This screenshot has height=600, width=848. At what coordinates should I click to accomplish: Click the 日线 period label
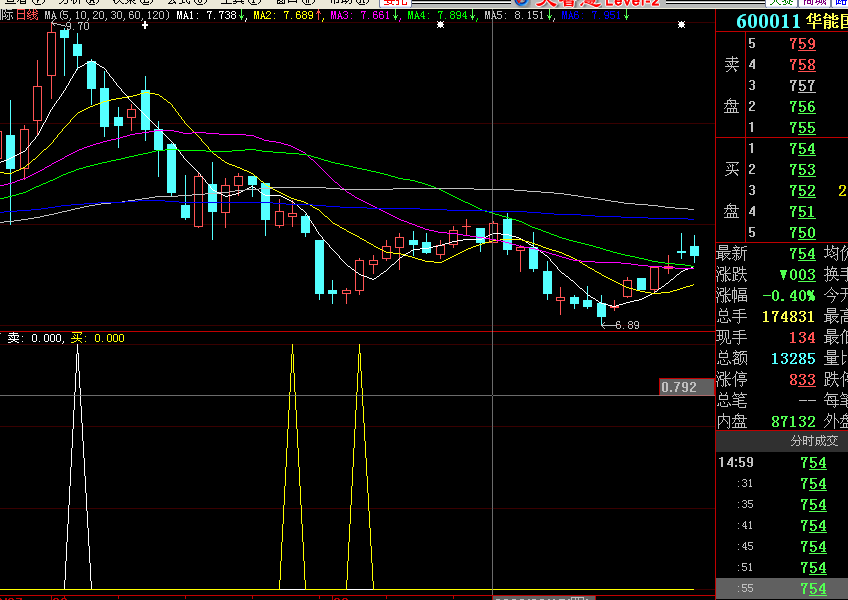click(26, 16)
